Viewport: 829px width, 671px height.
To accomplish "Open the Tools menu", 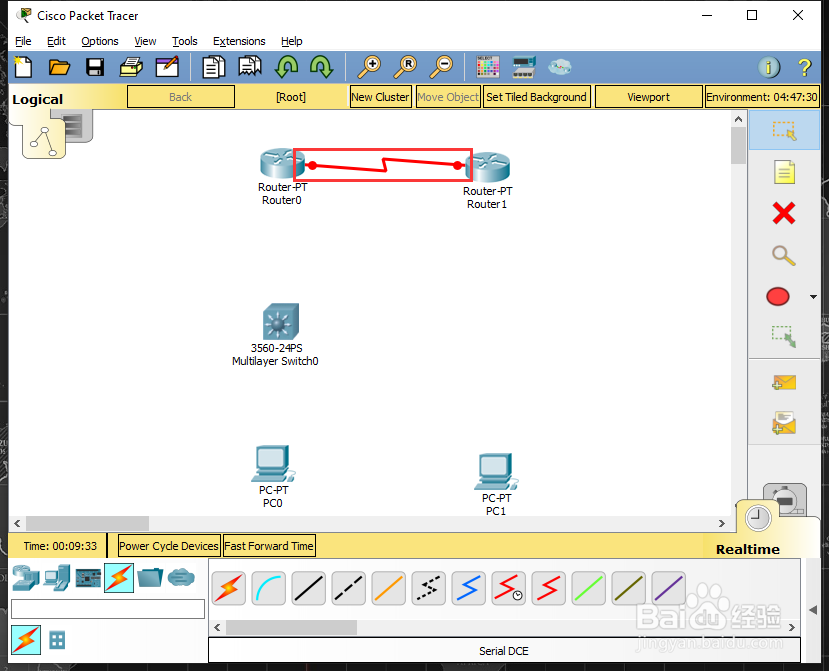I will (x=185, y=41).
